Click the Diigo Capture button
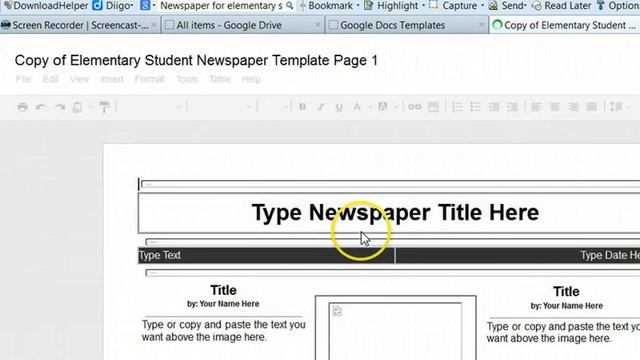 click(x=453, y=6)
